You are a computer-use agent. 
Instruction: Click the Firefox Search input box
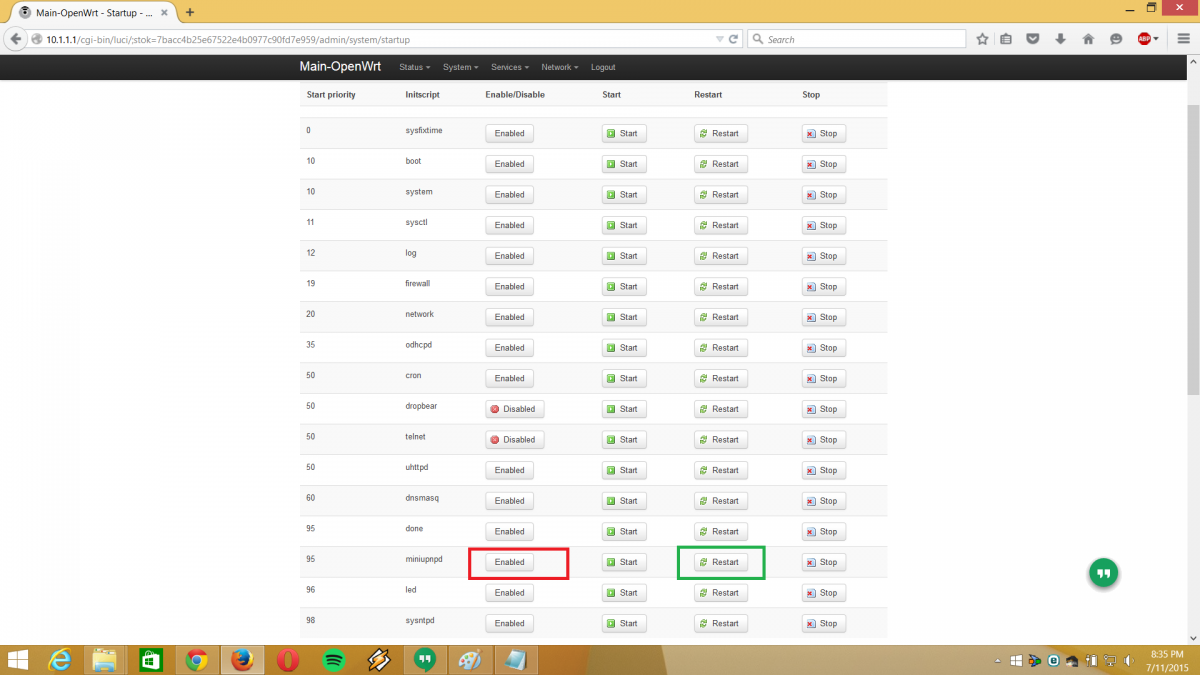(860, 39)
